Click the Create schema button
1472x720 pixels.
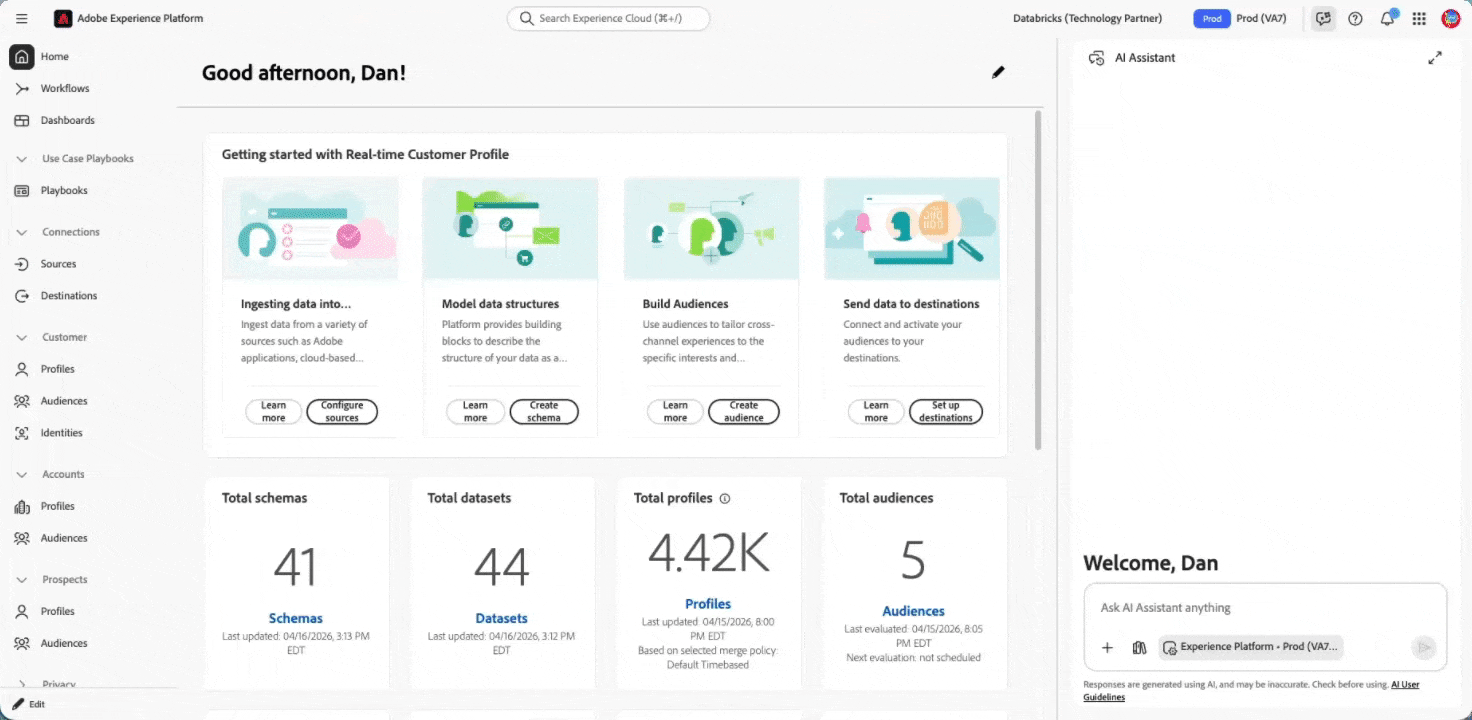(544, 412)
